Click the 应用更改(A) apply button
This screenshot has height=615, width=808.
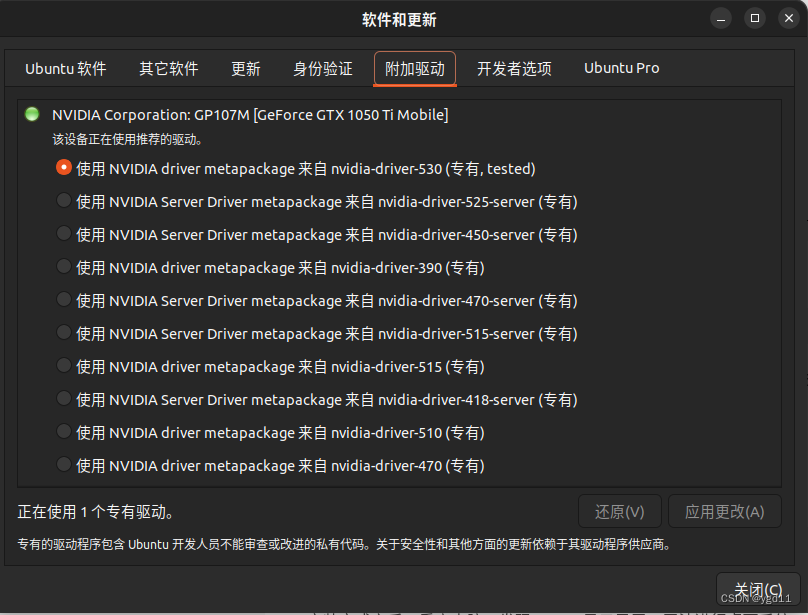pos(725,511)
